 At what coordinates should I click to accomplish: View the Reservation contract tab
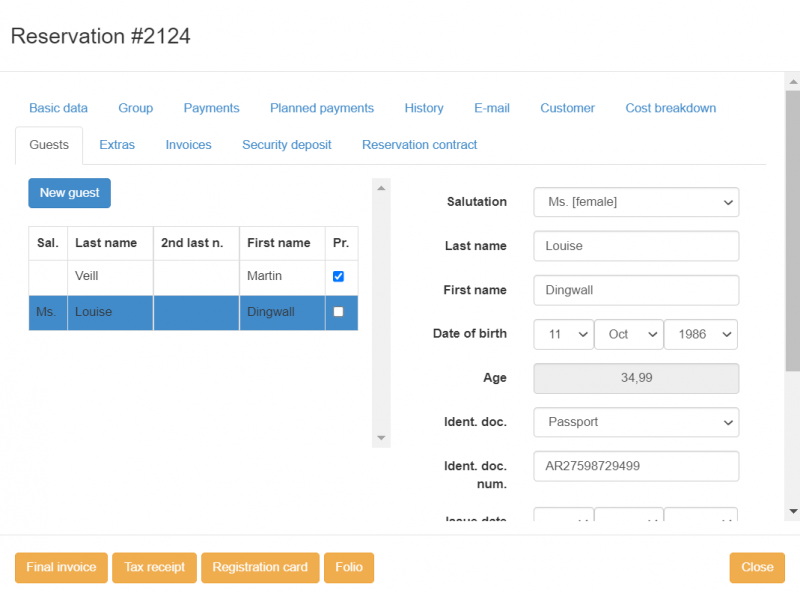pyautogui.click(x=419, y=145)
